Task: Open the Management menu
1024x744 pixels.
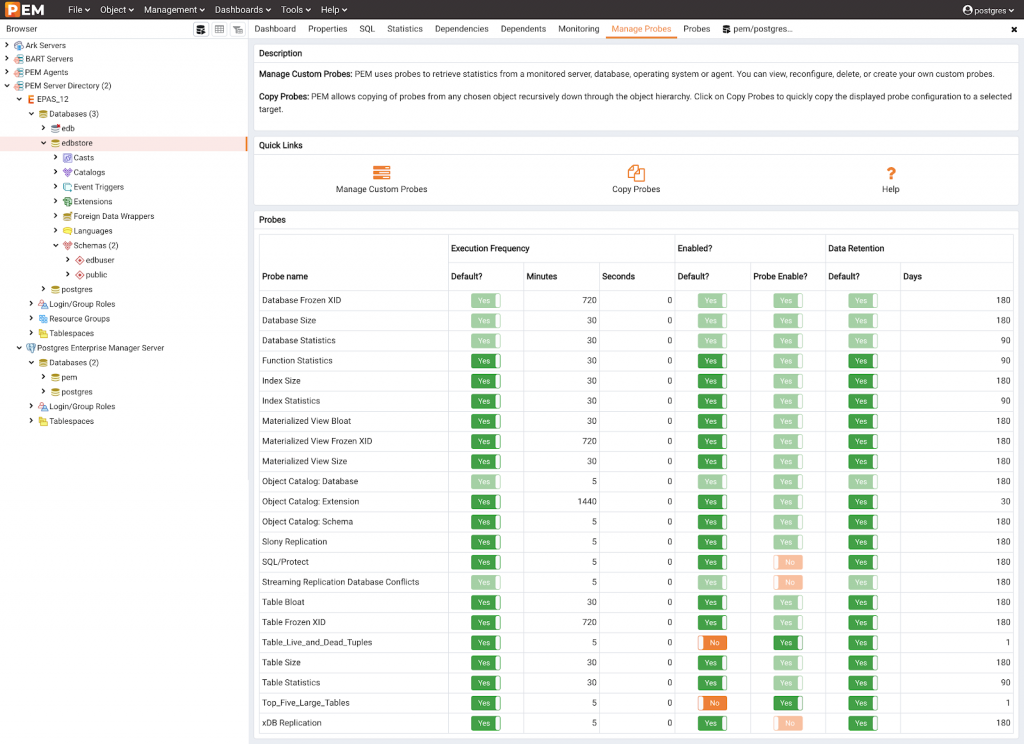Action: tap(174, 10)
